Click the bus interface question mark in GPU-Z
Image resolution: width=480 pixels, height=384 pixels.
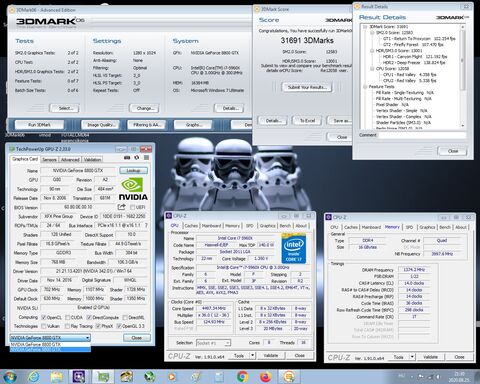tap(146, 225)
